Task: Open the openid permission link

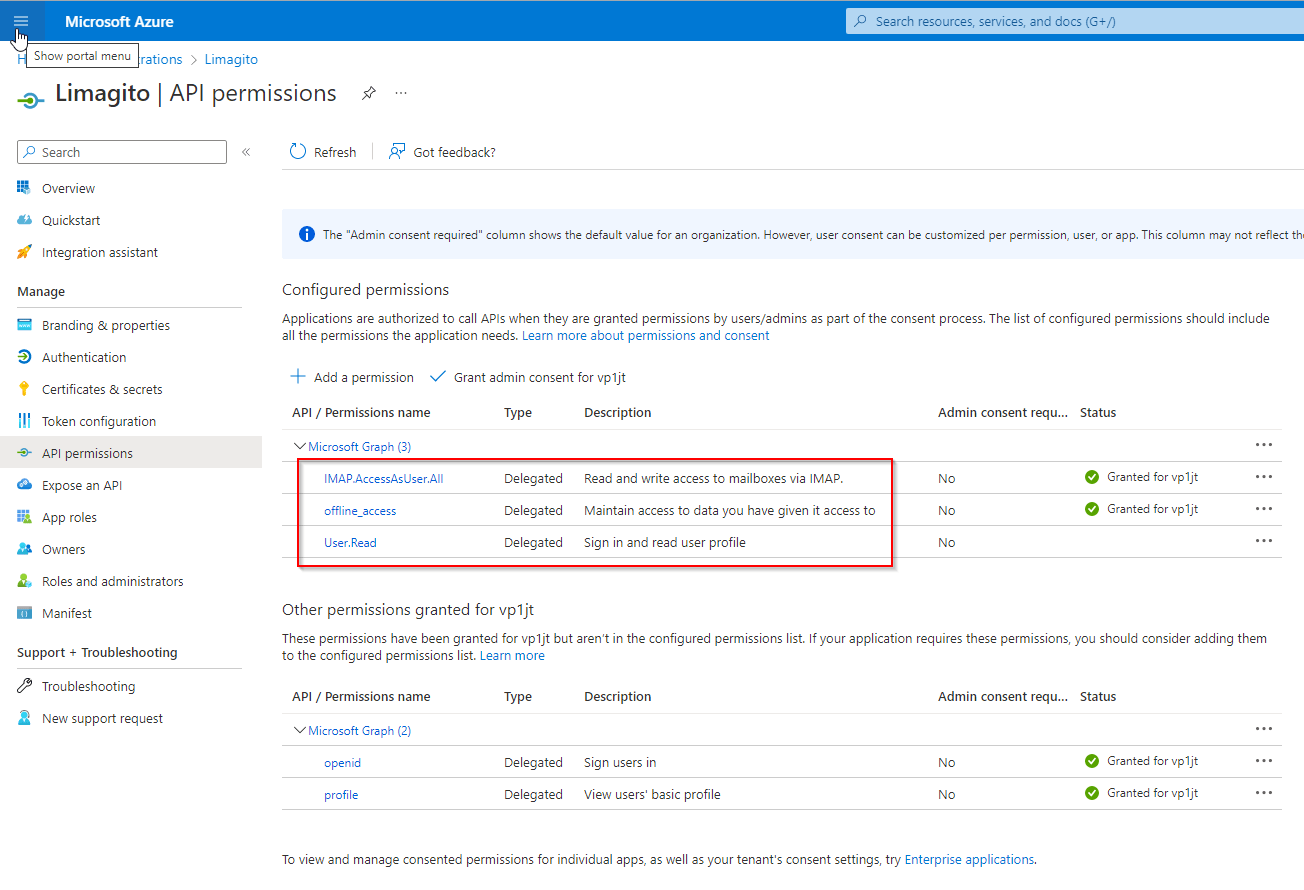Action: coord(342,762)
